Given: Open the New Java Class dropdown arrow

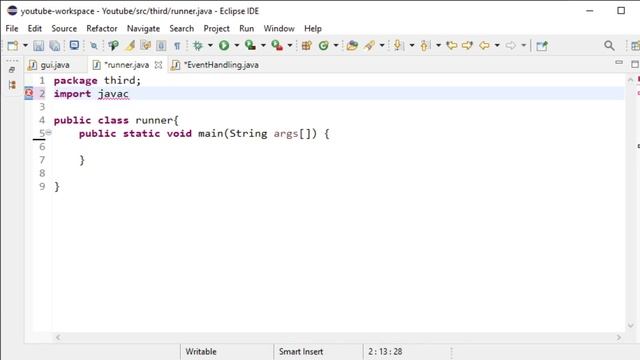Looking at the screenshot, I should pyautogui.click(x=336, y=45).
